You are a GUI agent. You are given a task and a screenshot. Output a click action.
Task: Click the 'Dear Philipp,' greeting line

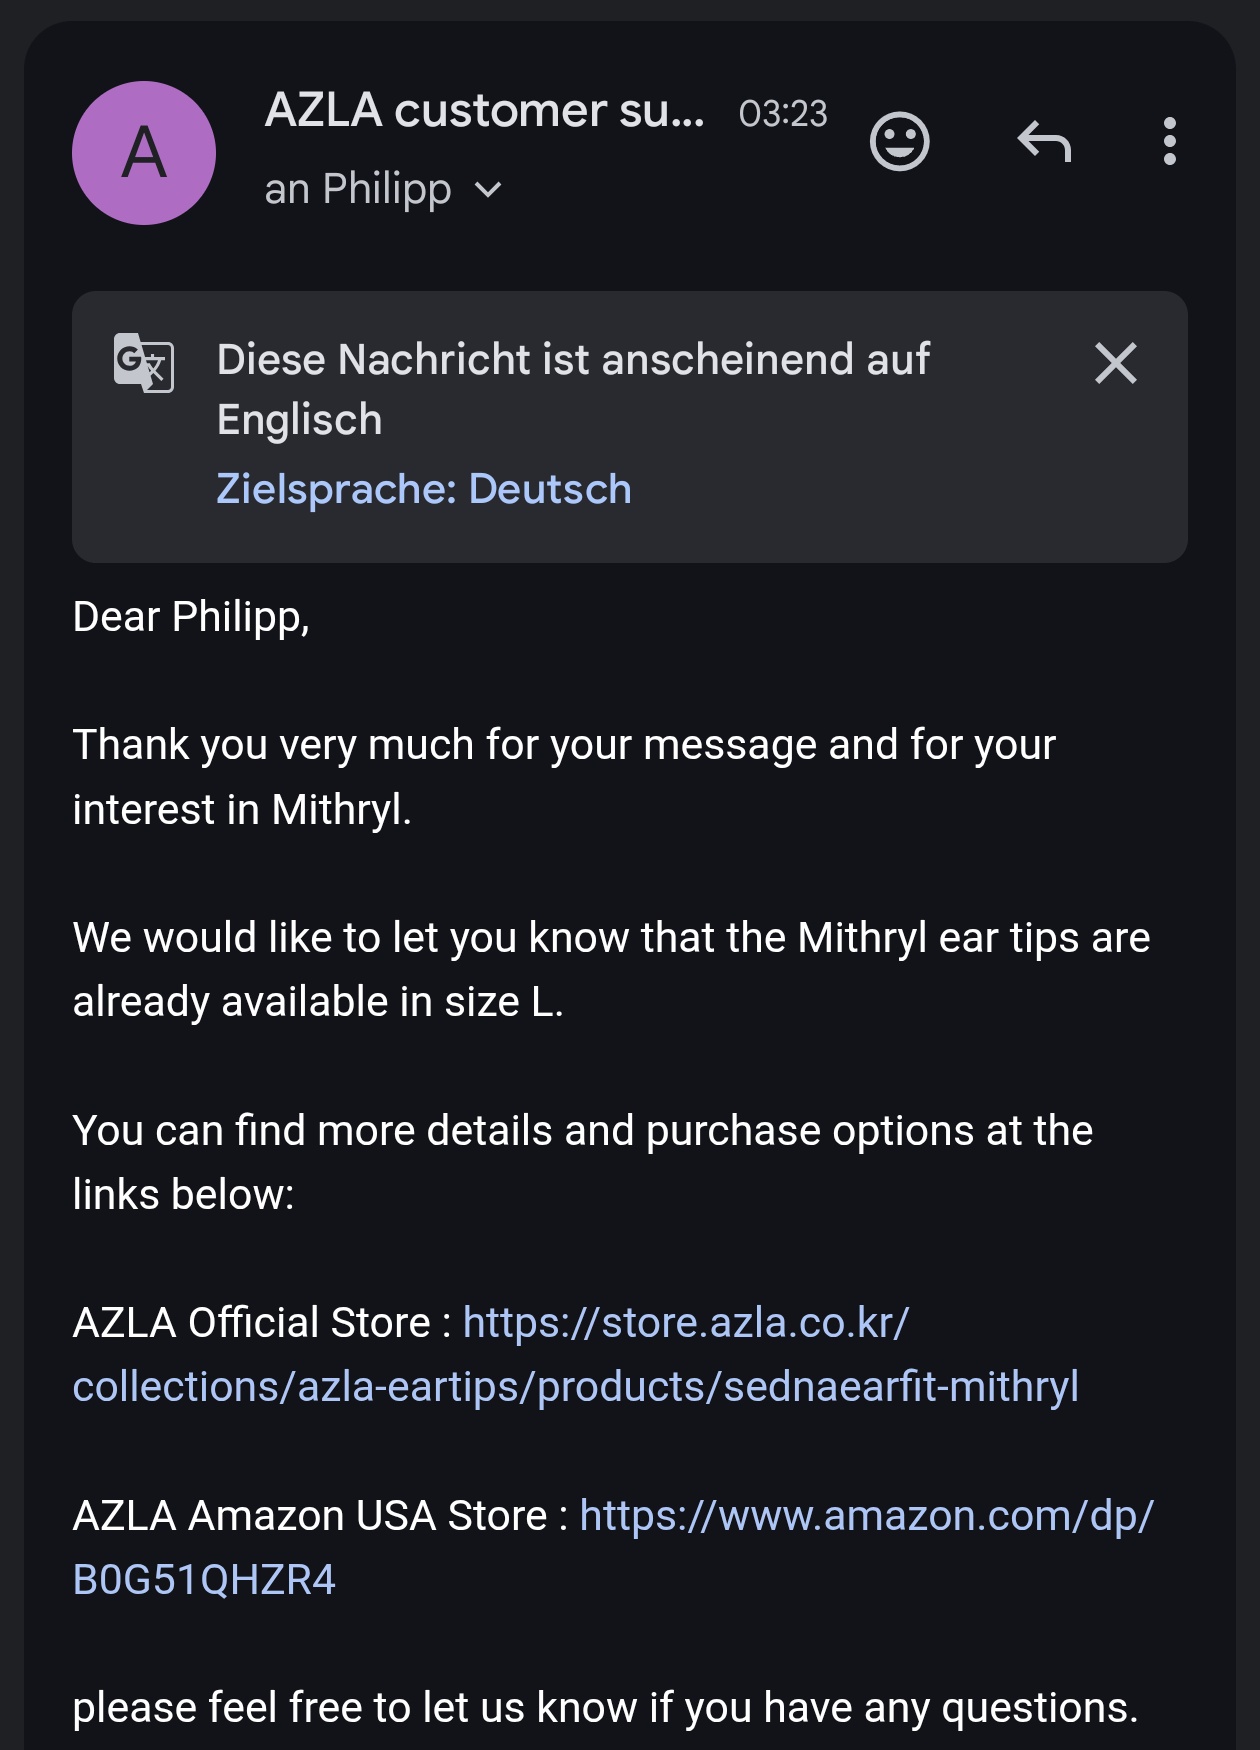(191, 617)
